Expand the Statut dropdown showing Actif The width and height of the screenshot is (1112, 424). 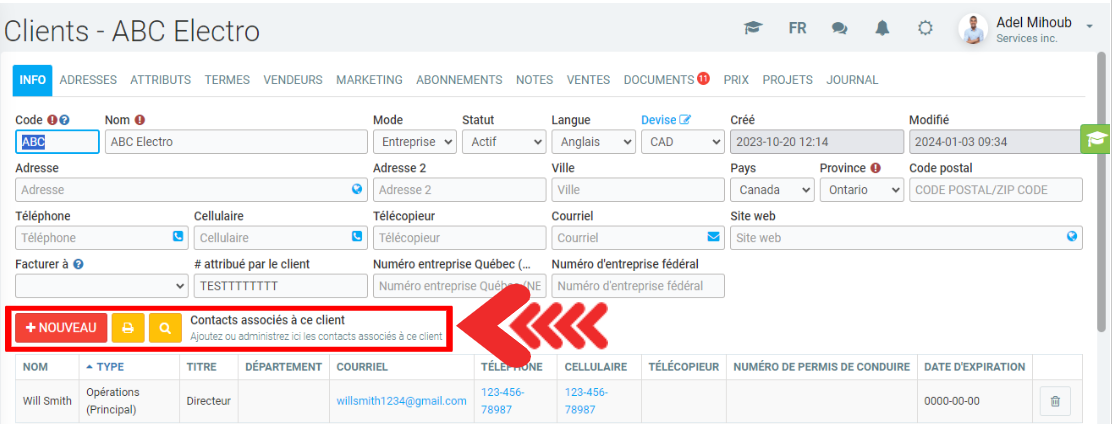click(503, 142)
